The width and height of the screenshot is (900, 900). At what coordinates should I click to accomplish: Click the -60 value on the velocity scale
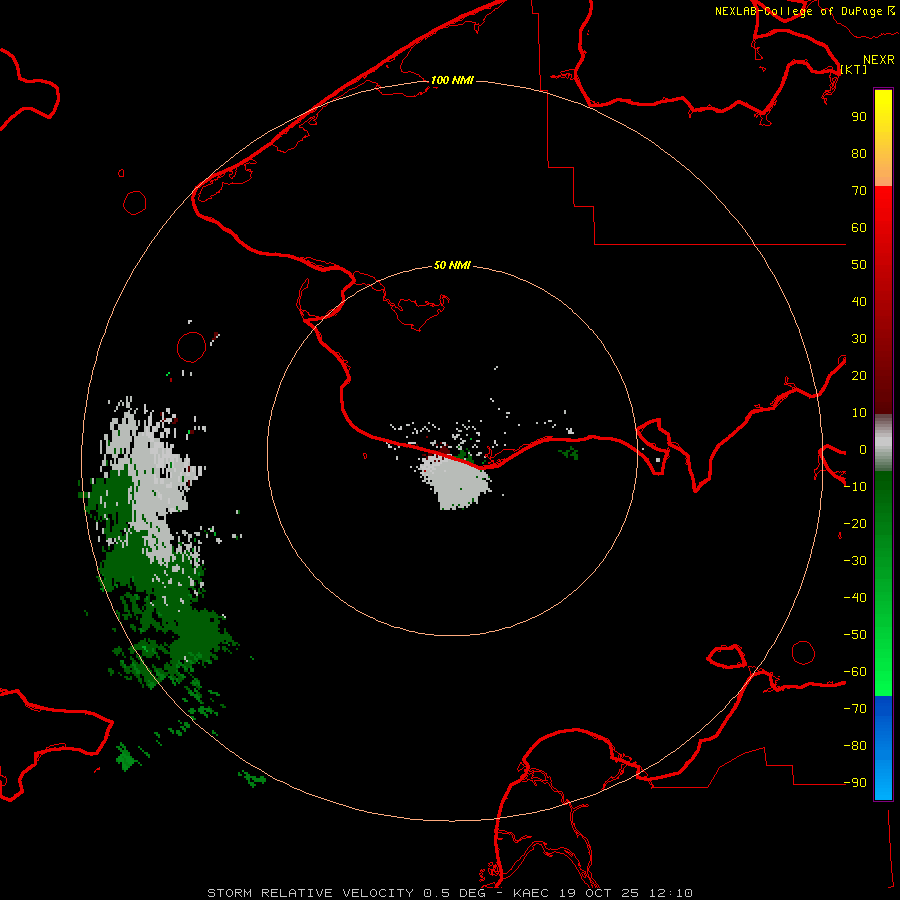[x=855, y=672]
